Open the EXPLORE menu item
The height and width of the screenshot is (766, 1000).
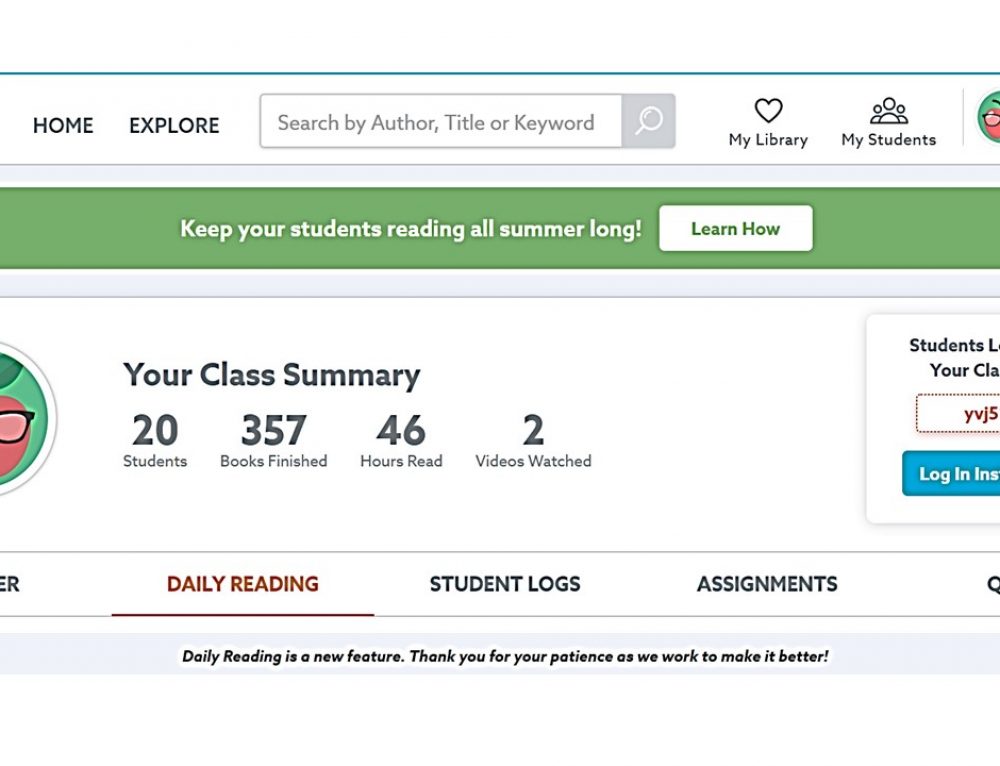pyautogui.click(x=174, y=126)
